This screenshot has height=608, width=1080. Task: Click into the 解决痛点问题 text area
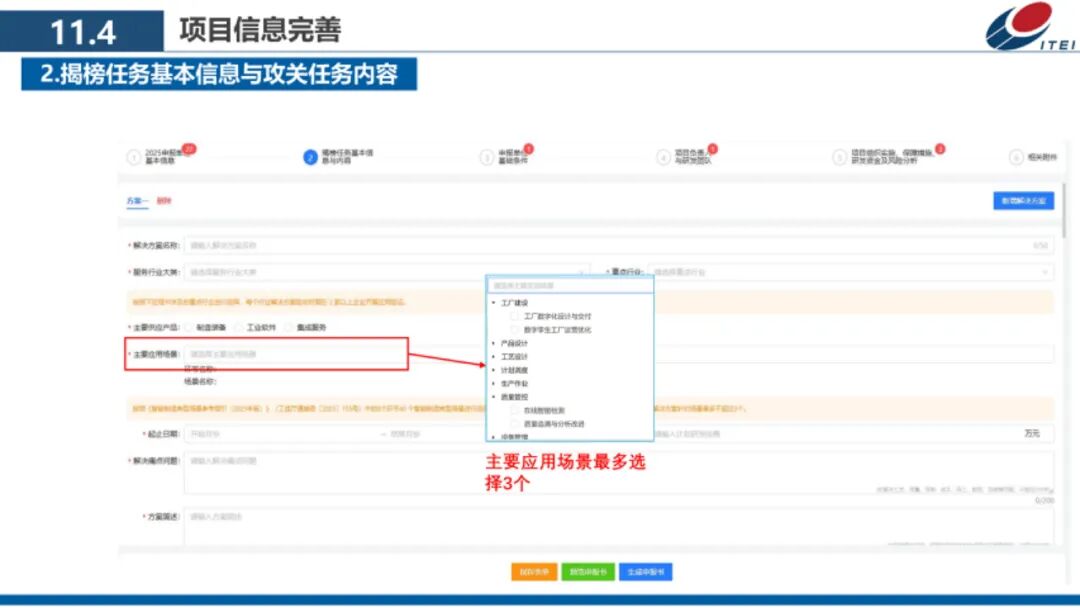point(619,473)
